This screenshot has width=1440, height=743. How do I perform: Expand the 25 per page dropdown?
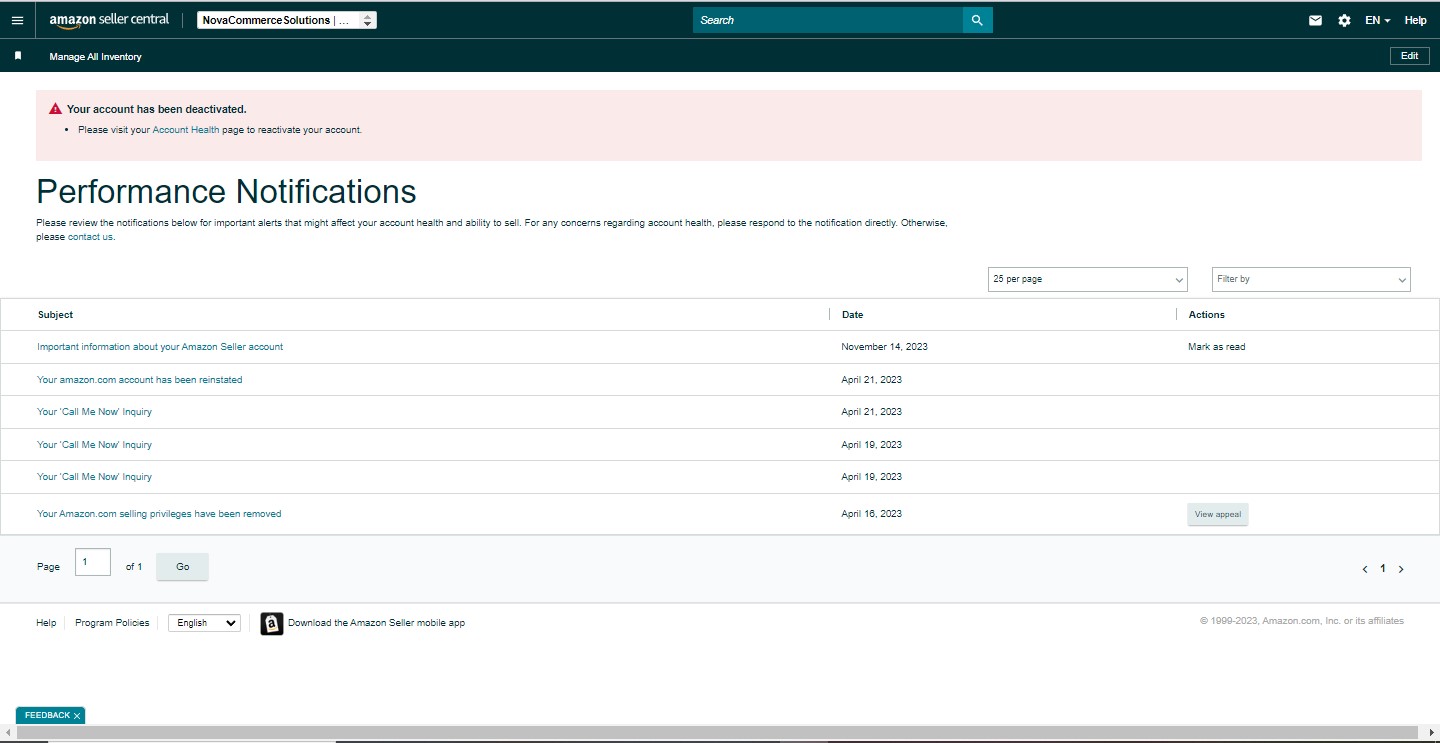[1087, 279]
